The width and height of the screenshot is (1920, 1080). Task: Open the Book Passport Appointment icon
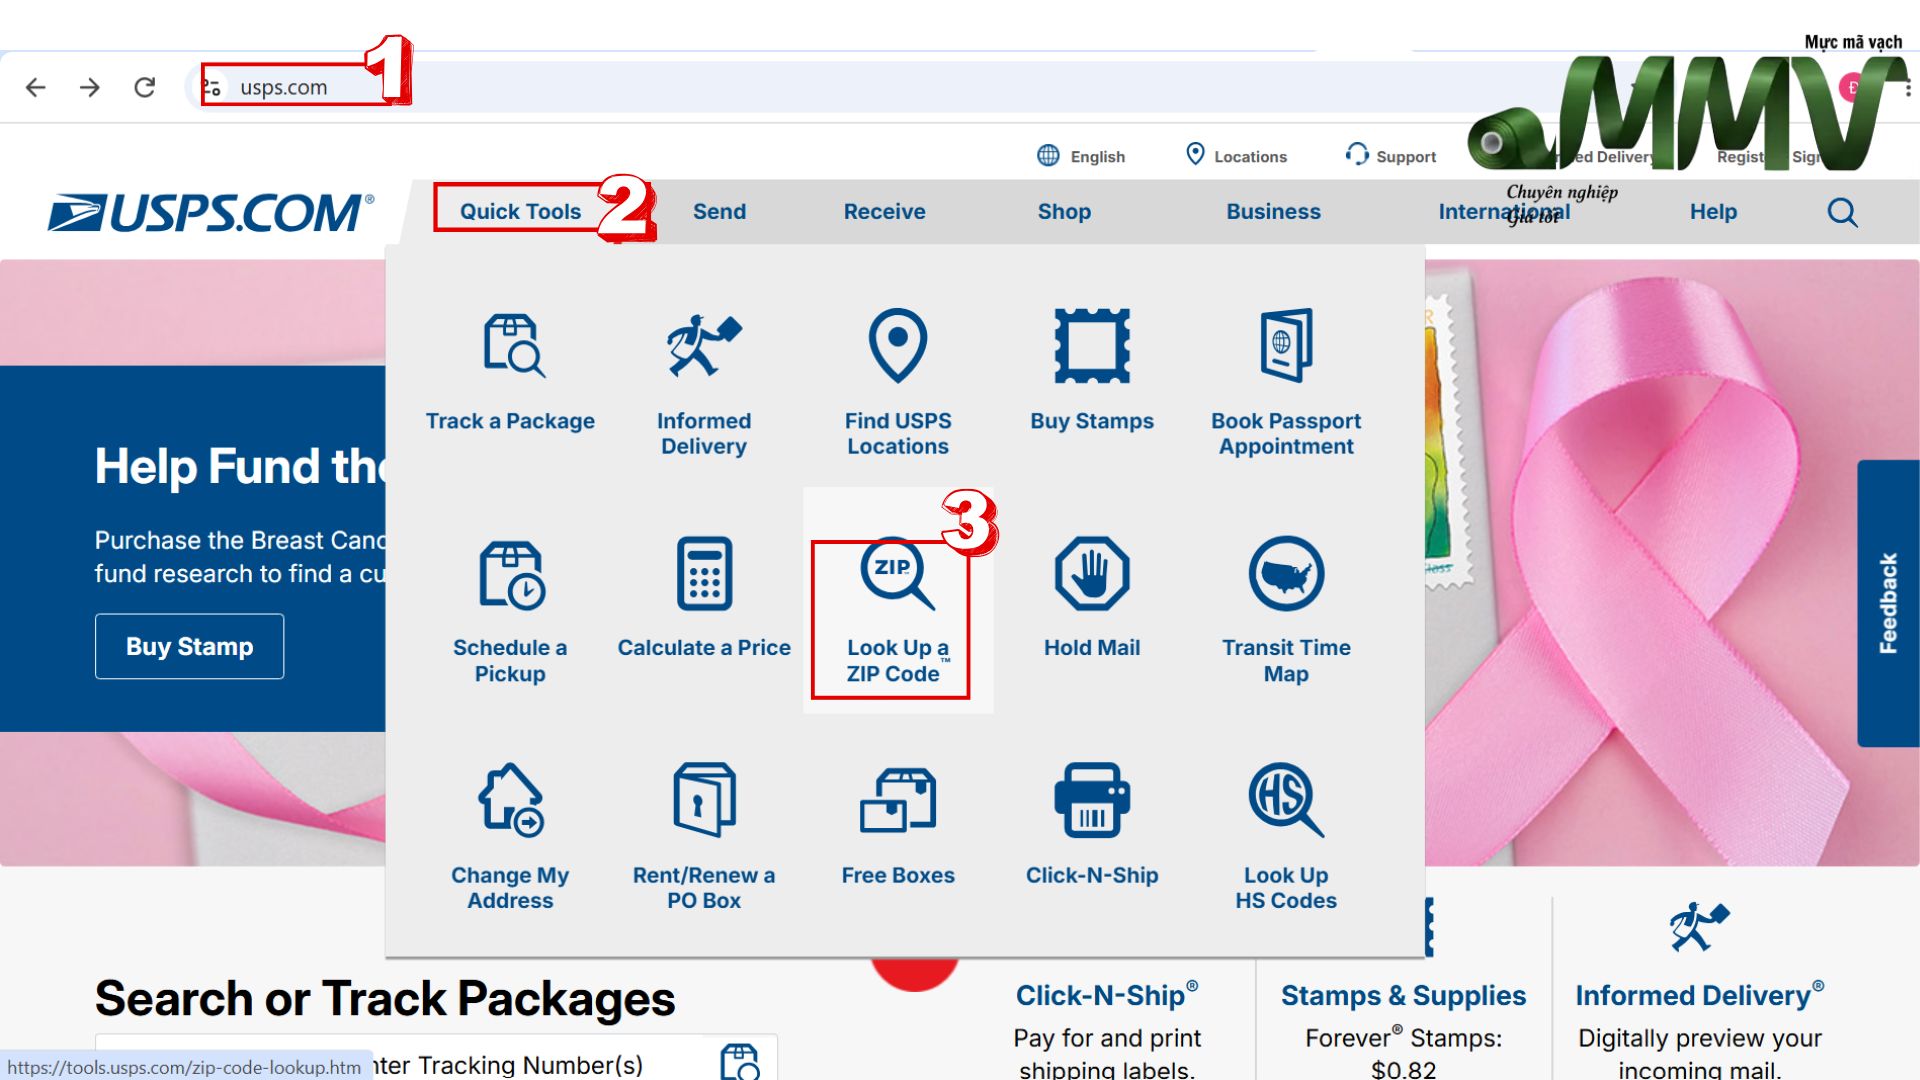click(x=1286, y=345)
